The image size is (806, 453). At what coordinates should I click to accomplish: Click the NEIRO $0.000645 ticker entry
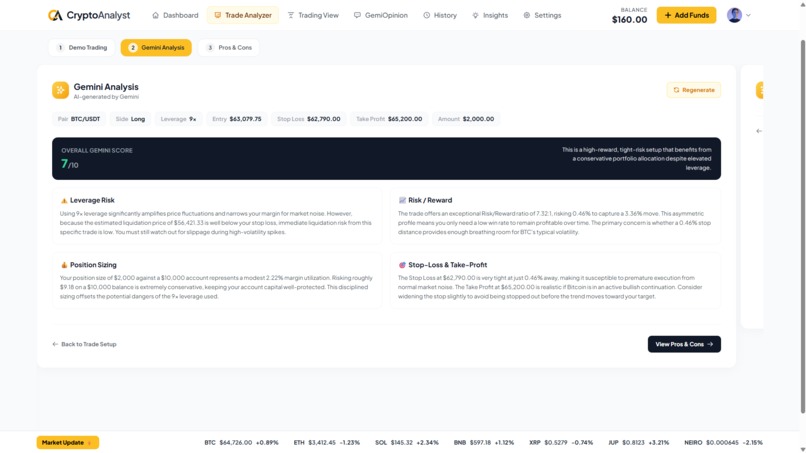pos(723,442)
